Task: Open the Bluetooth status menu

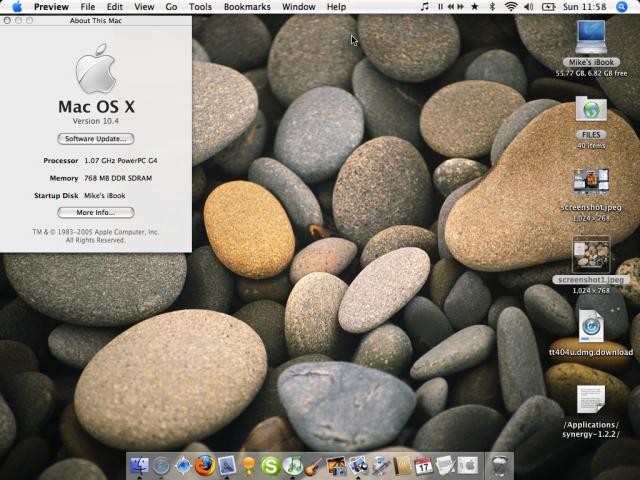Action: pos(491,7)
